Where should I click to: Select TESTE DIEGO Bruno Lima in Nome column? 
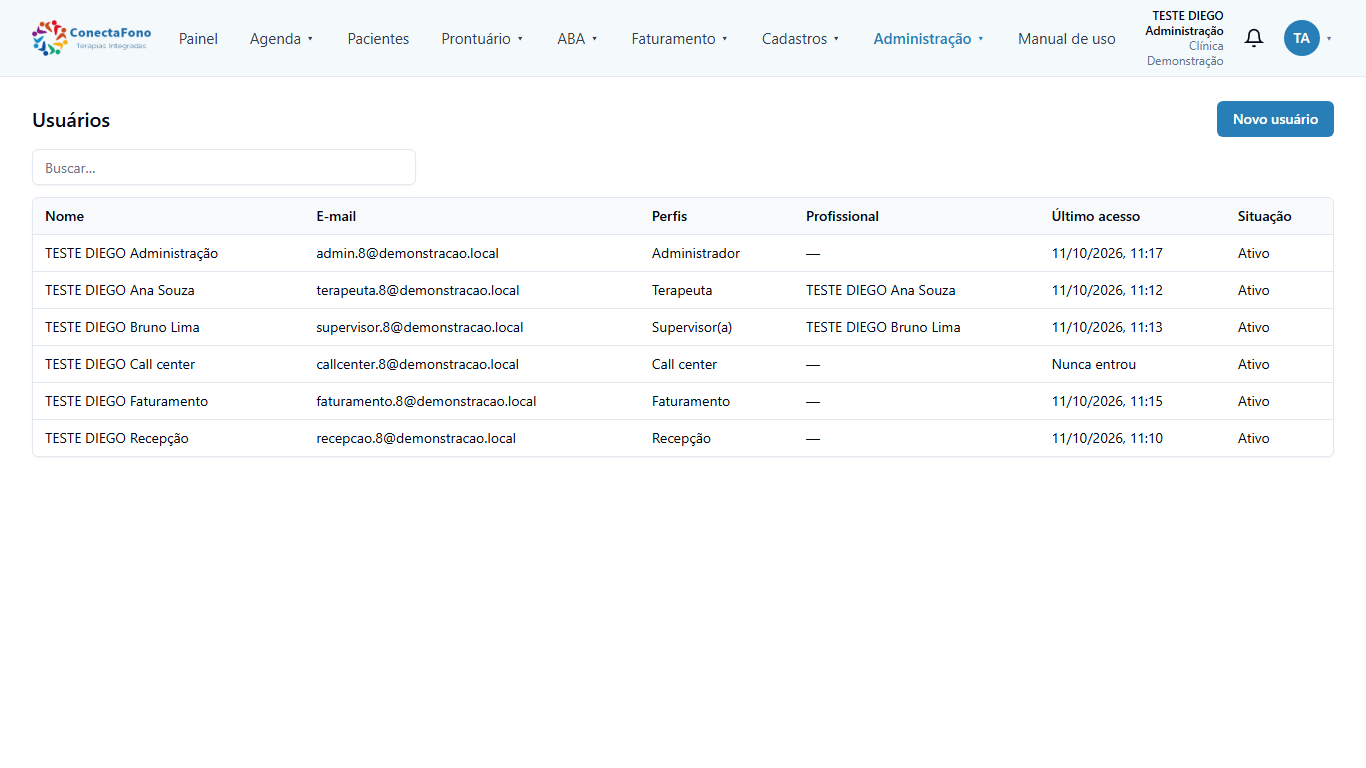coord(123,327)
